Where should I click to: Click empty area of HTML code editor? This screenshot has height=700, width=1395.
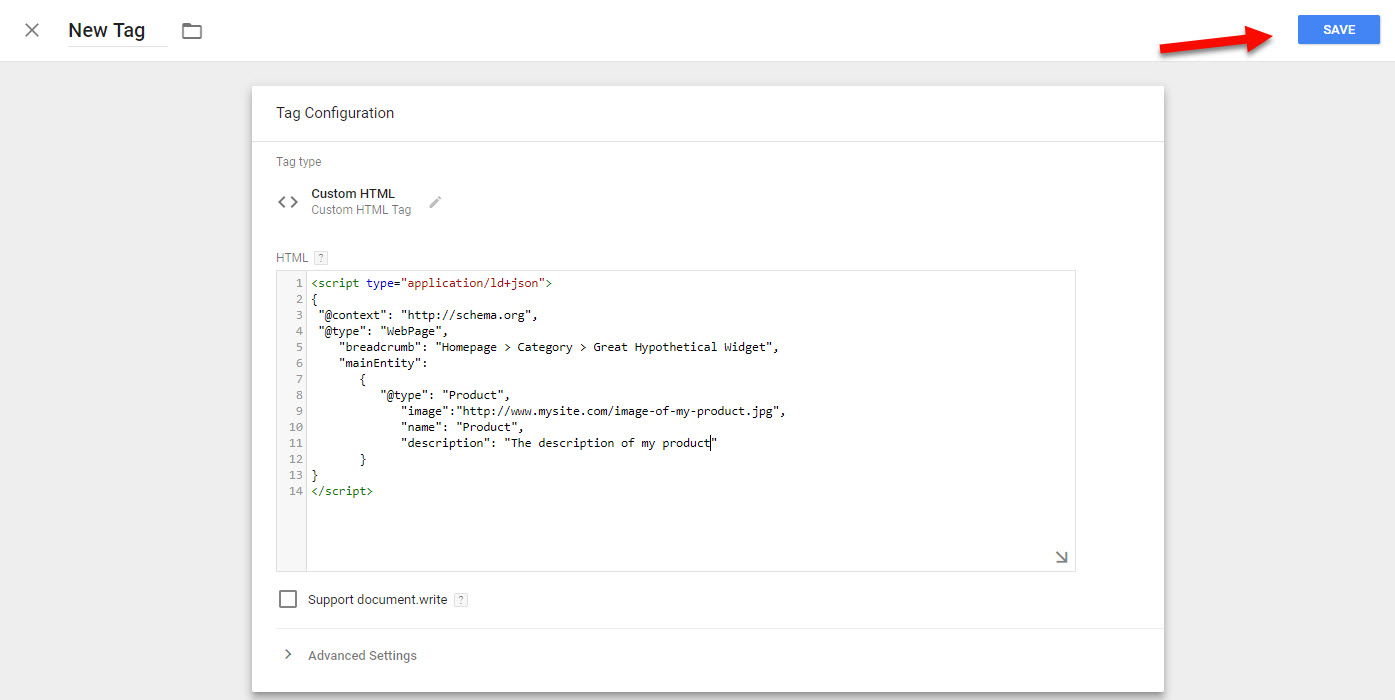coord(690,530)
